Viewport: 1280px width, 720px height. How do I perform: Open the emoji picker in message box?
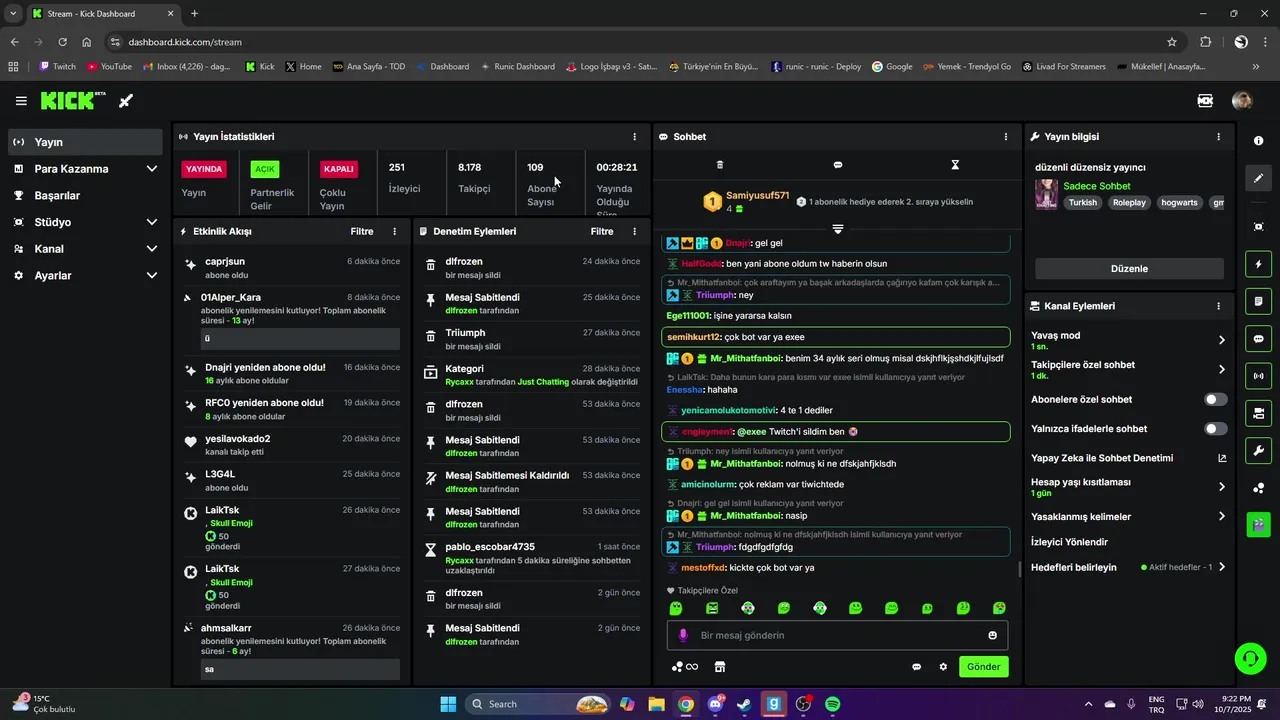click(992, 635)
